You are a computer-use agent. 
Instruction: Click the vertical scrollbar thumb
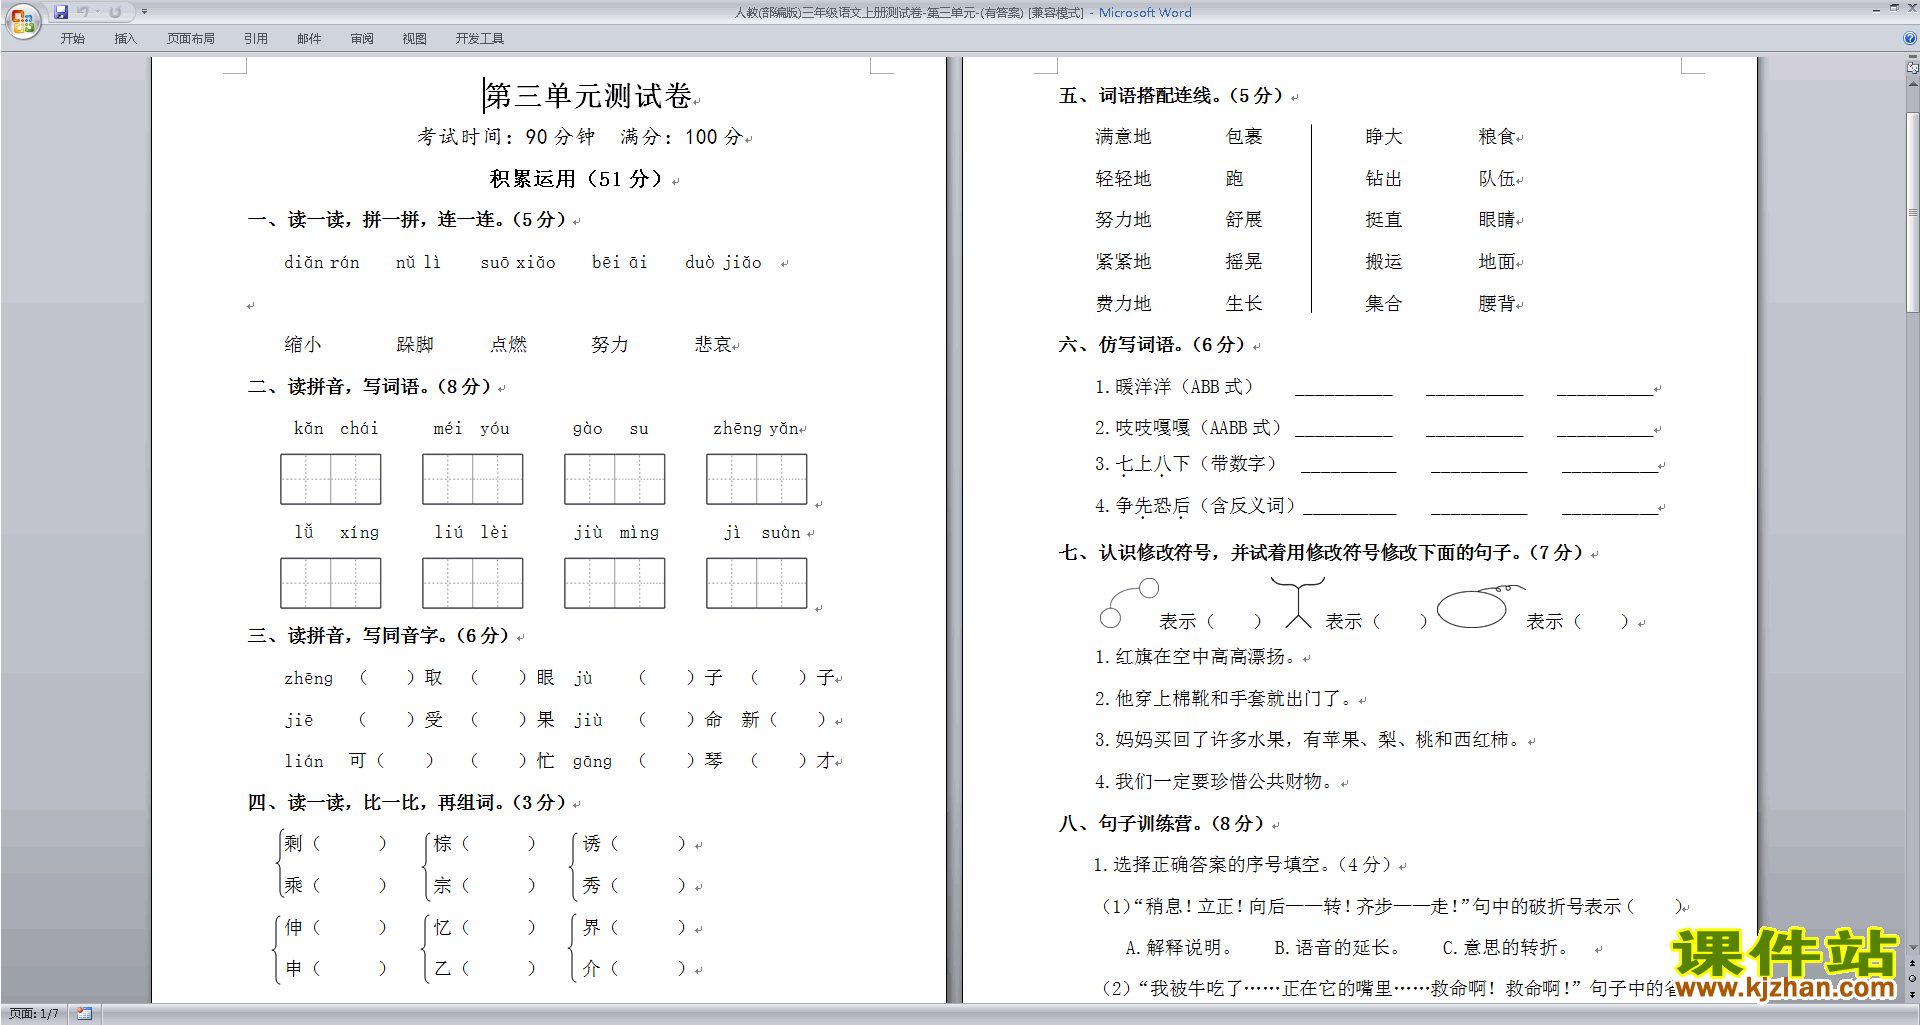pyautogui.click(x=1912, y=212)
